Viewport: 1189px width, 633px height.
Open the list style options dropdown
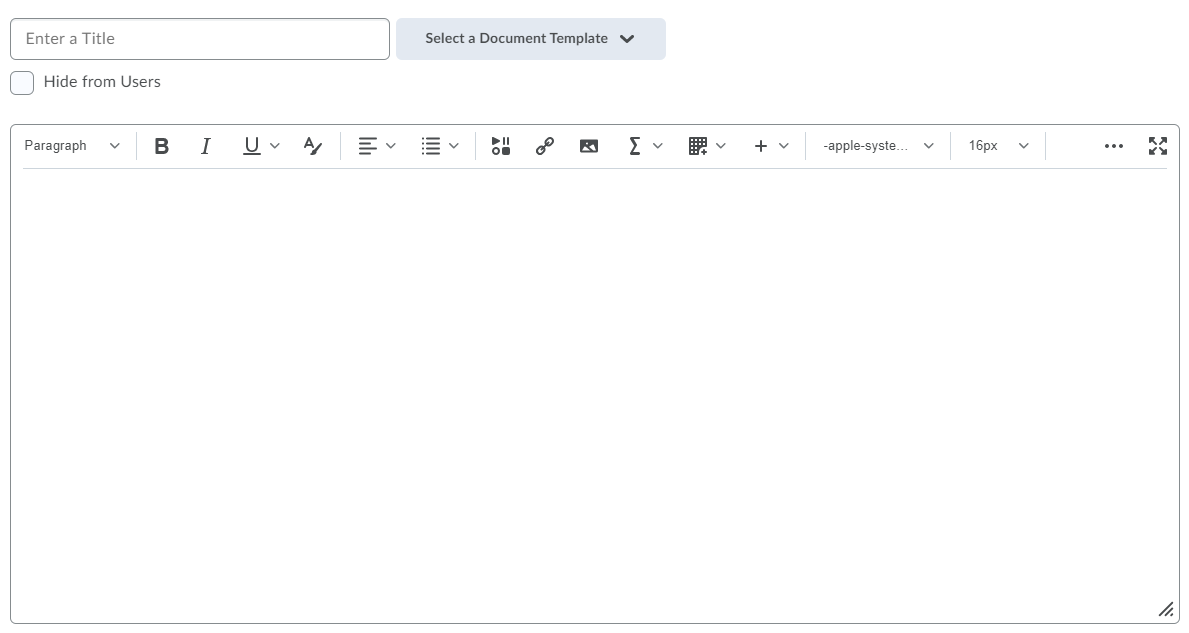440,146
